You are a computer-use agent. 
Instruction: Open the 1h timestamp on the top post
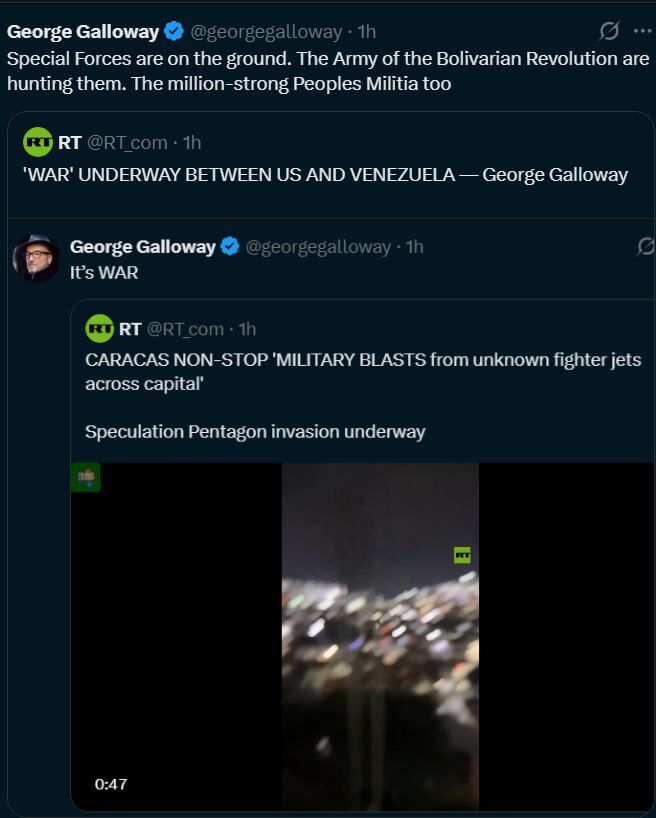tap(366, 32)
